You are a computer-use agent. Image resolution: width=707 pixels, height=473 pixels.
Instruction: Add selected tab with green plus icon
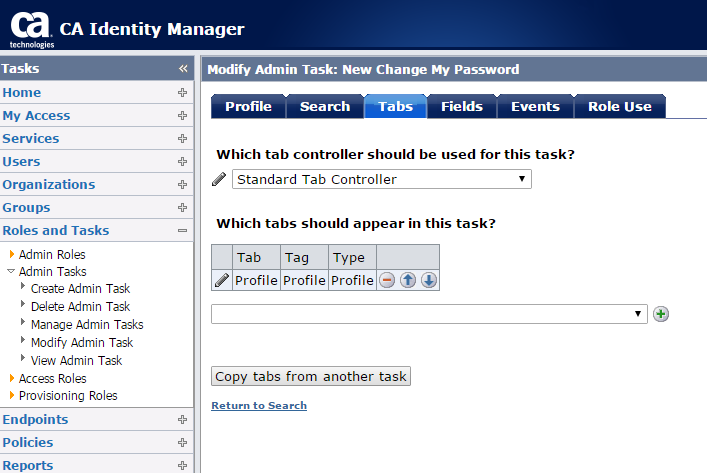[661, 314]
